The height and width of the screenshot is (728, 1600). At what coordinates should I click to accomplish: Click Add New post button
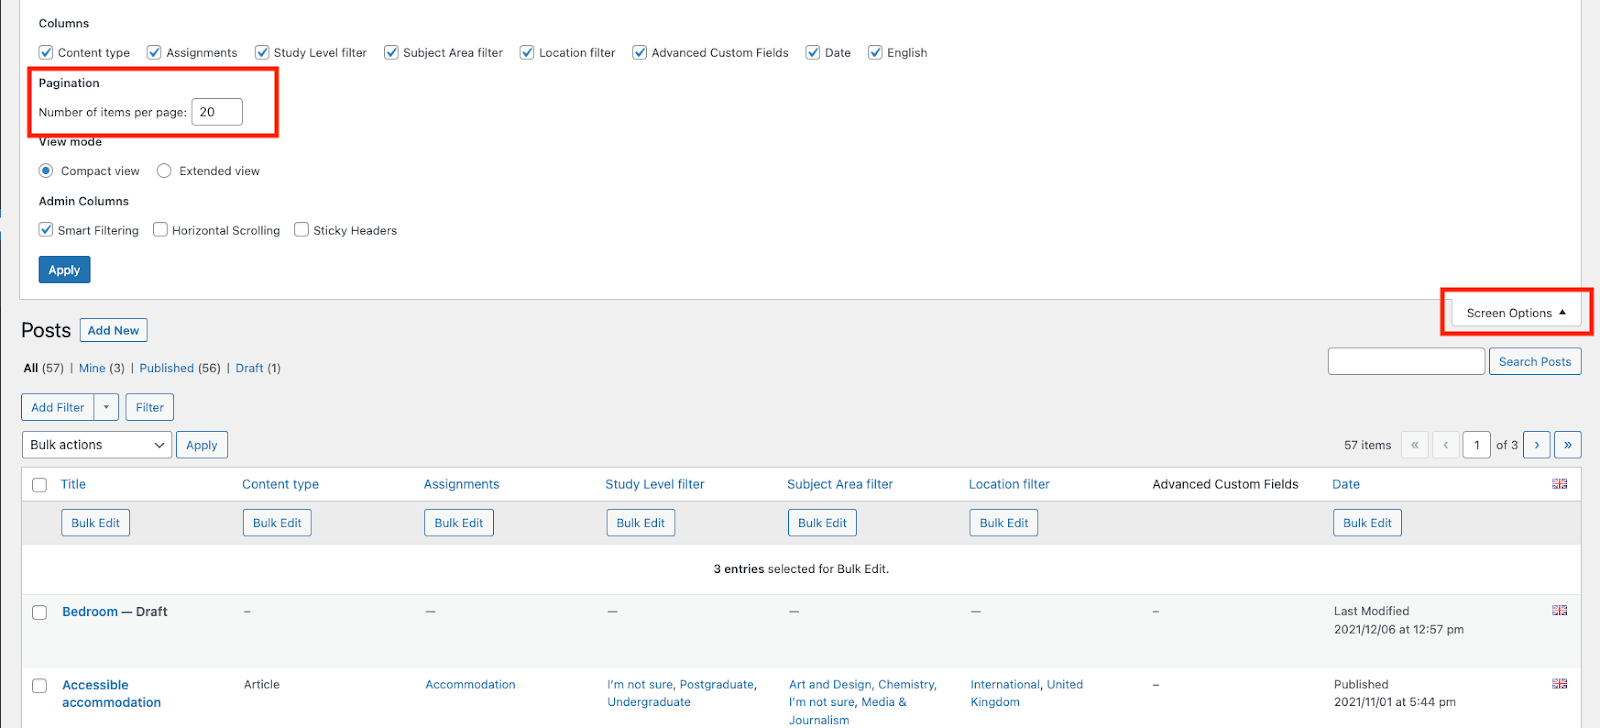click(x=113, y=330)
